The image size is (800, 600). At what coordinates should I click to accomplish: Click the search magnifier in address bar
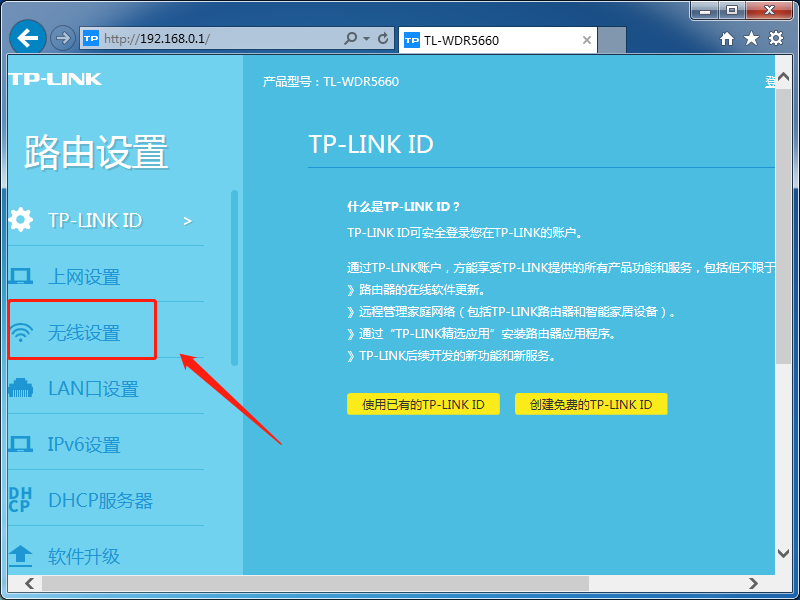click(x=350, y=38)
